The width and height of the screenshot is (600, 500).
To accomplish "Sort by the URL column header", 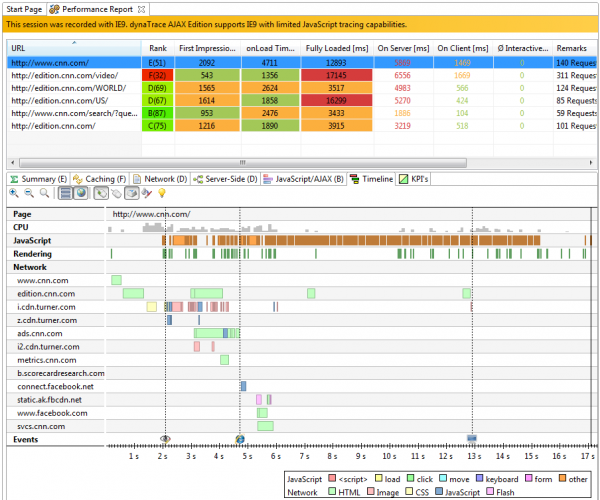I will click(x=74, y=48).
